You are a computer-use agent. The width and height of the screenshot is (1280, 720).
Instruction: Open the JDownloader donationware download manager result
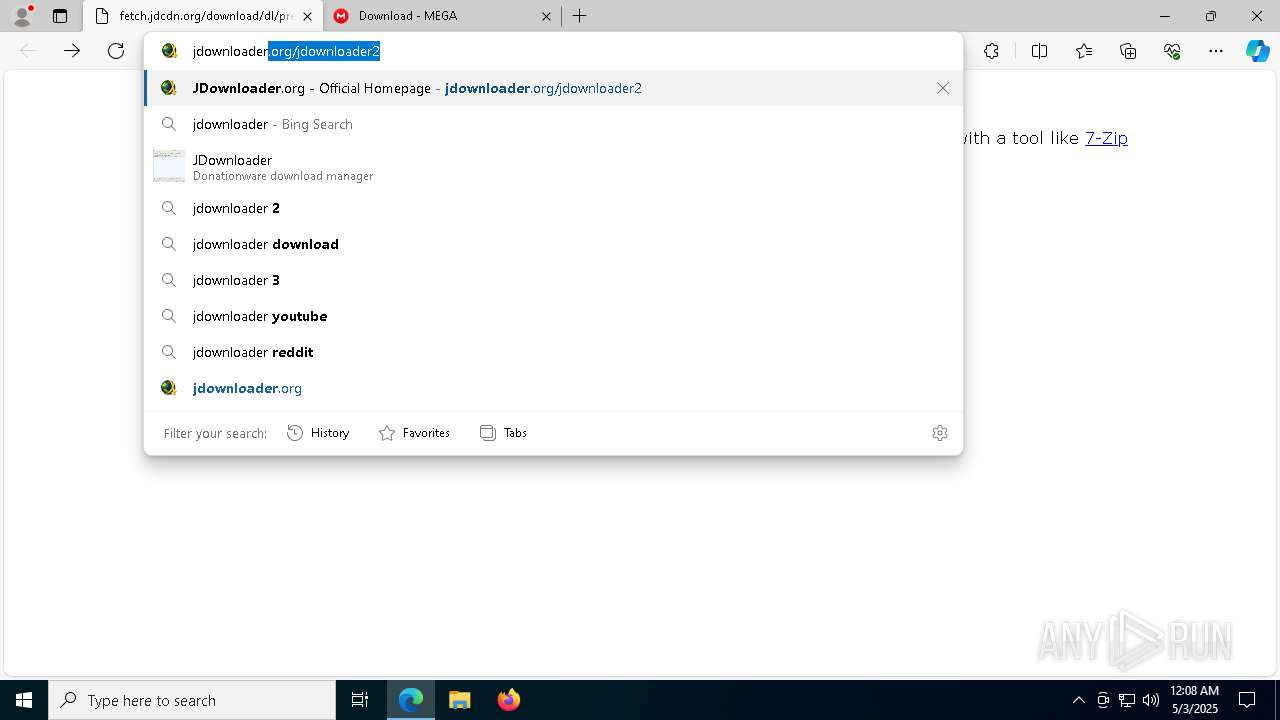553,167
